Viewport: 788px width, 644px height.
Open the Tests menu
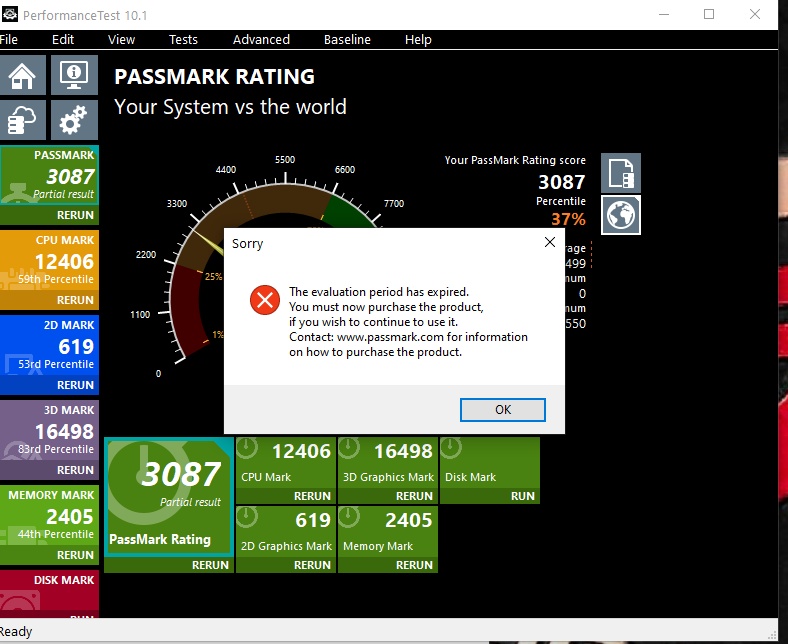(x=183, y=40)
